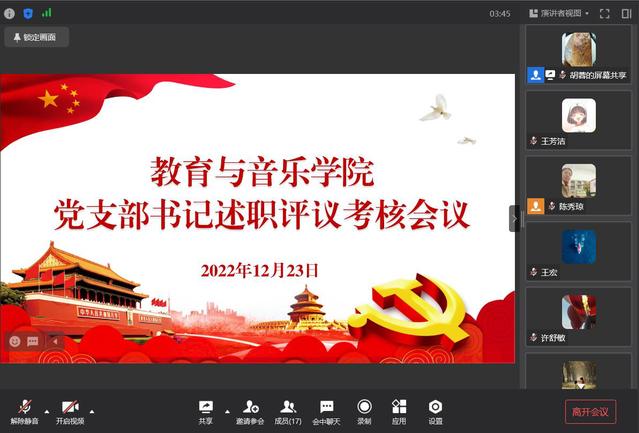
Task: Turn on camera with 开启视频
Action: pyautogui.click(x=70, y=412)
